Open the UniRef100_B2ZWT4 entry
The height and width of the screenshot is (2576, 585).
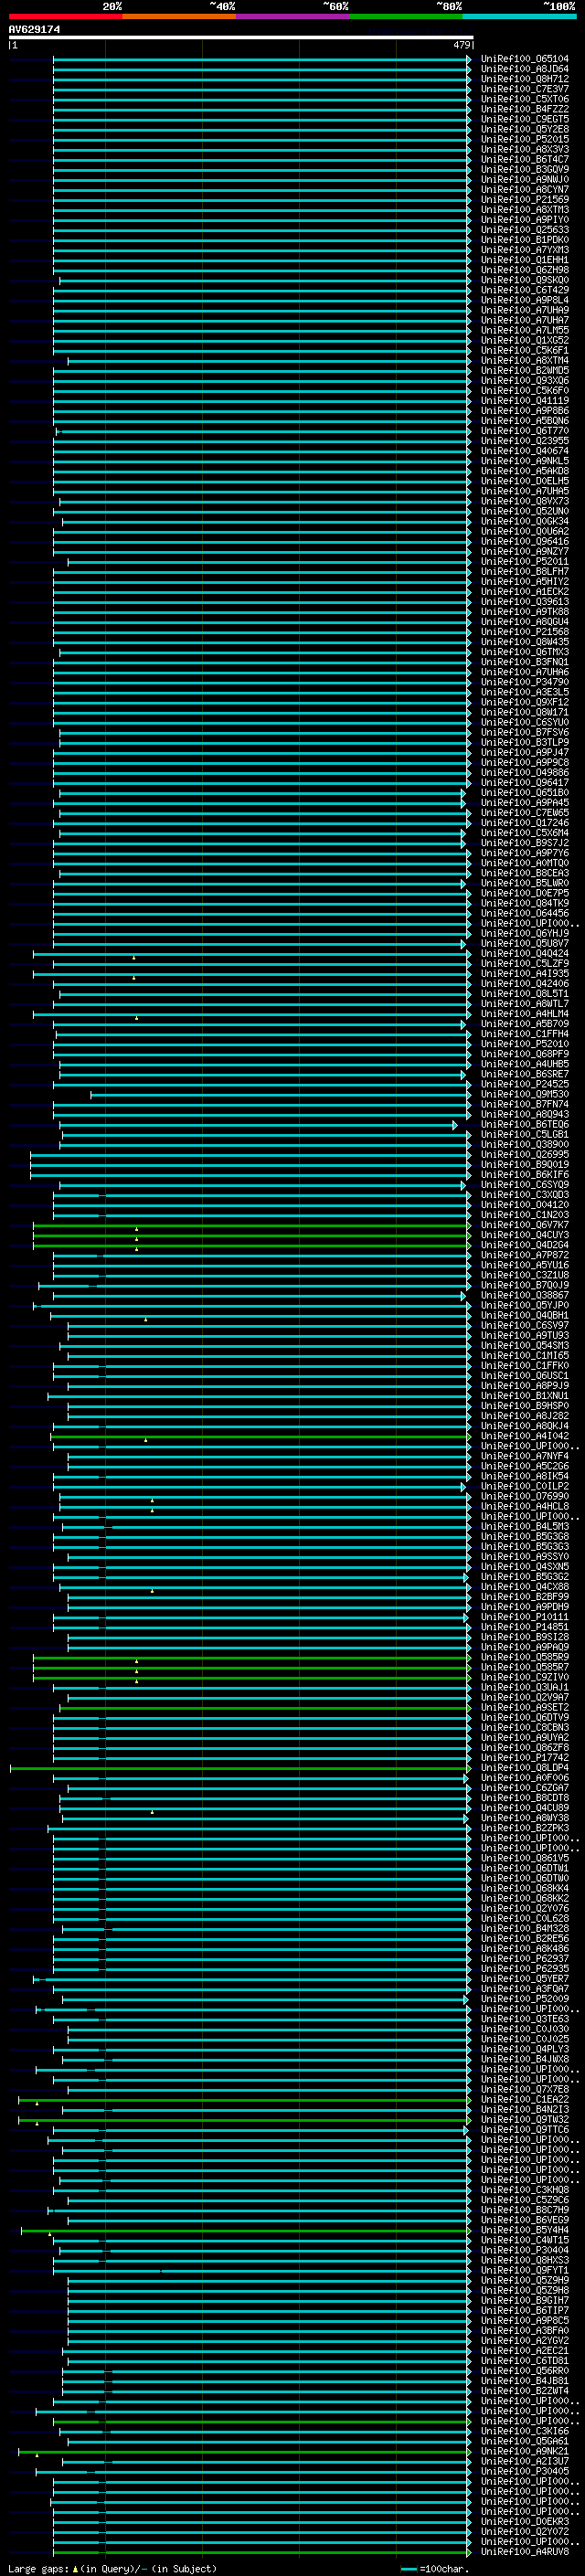pos(524,2391)
